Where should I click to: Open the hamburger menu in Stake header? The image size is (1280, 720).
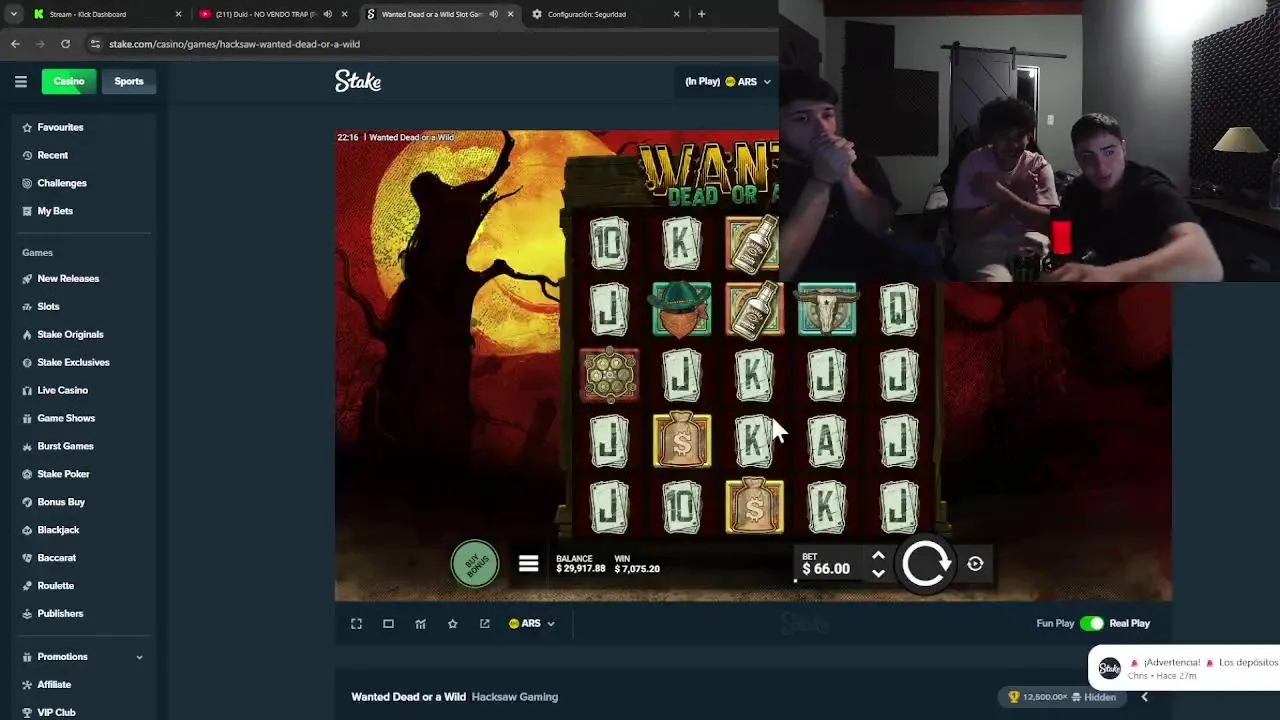(21, 82)
